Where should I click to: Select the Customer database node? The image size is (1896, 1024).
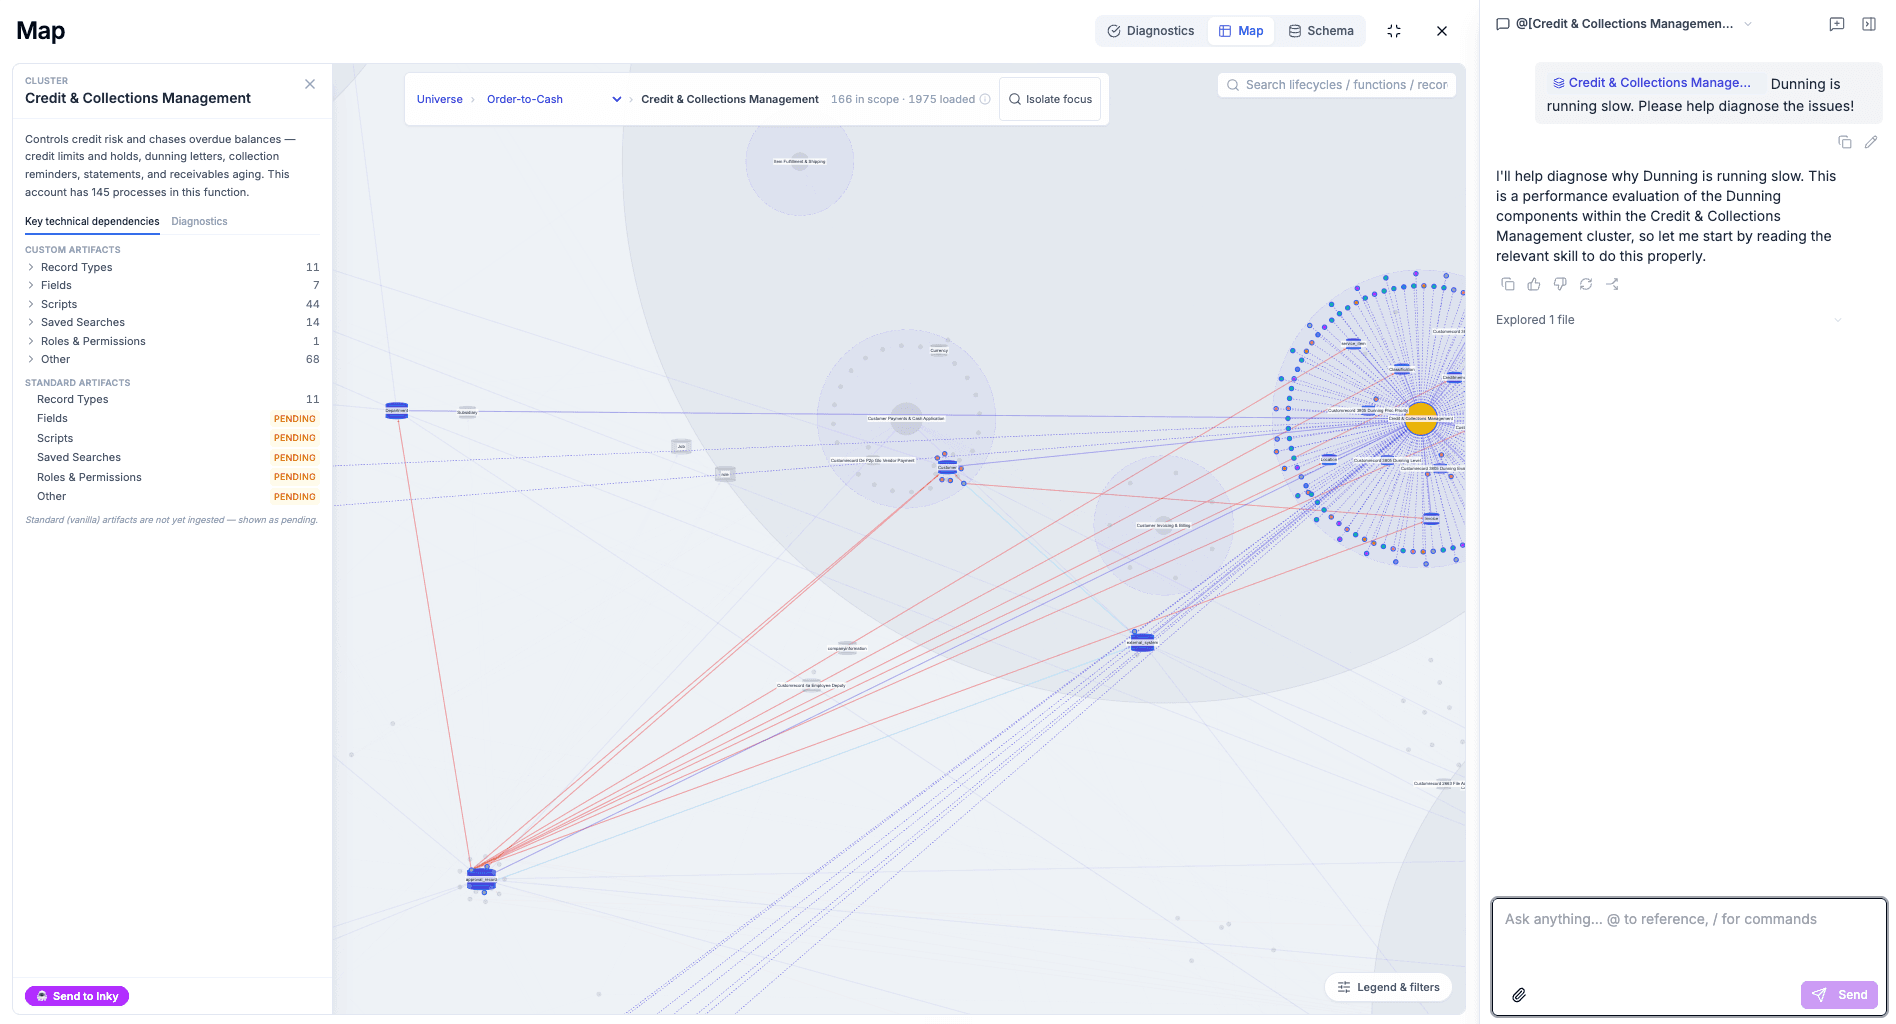click(947, 467)
